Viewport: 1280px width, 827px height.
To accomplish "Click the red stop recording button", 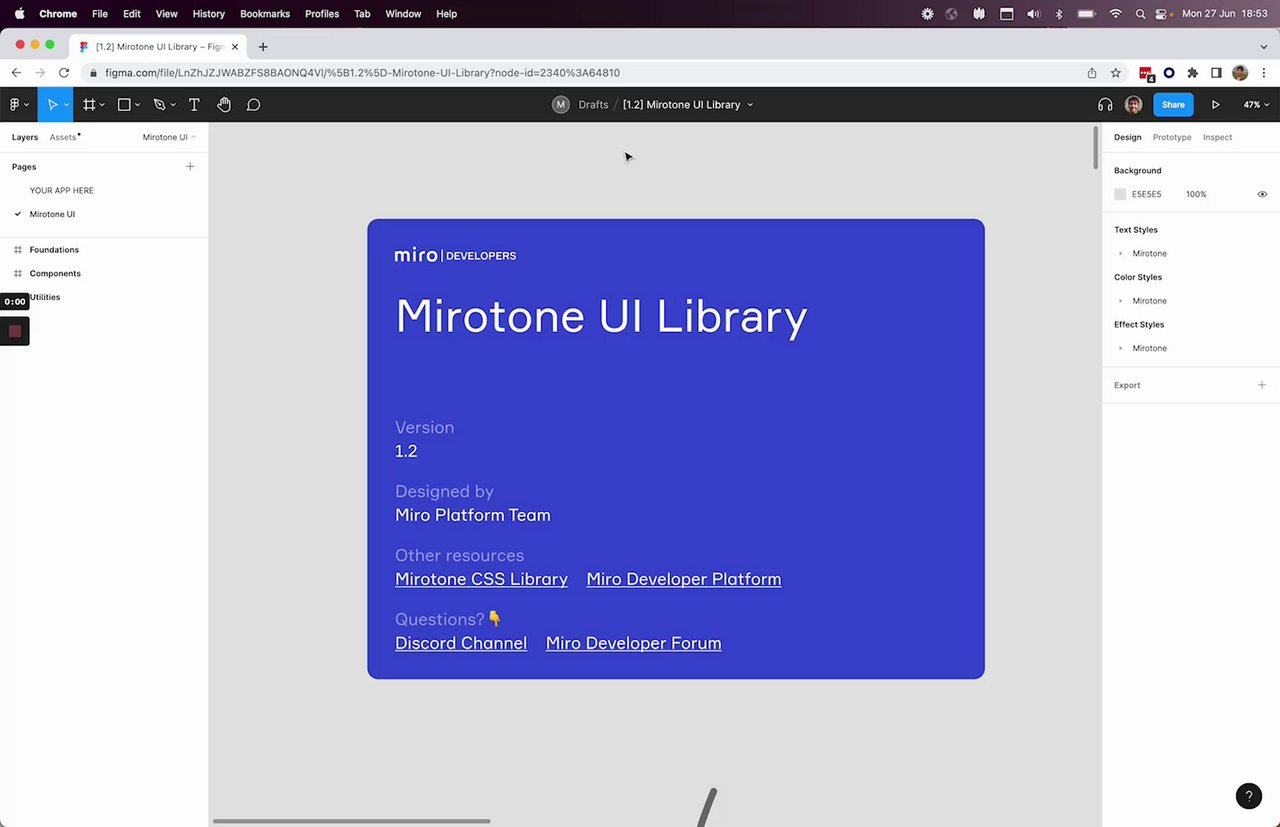I will pos(15,331).
